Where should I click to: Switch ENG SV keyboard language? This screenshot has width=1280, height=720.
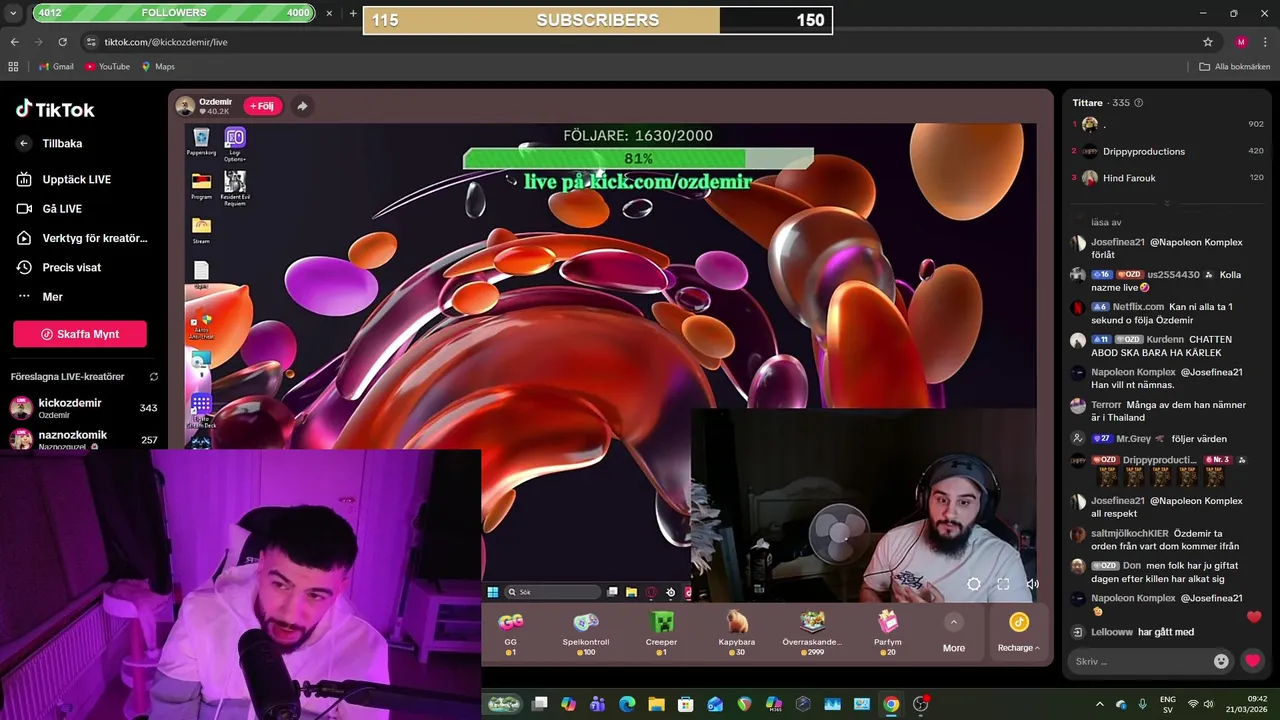[x=1167, y=704]
